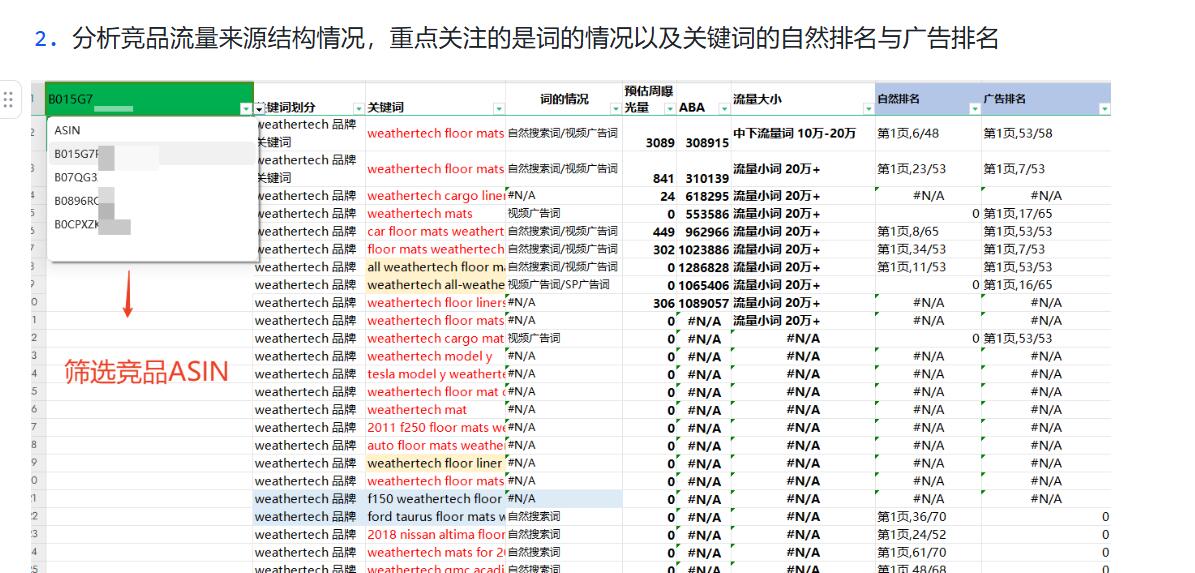
Task: Open the 自然排名 column filter arrow
Action: click(x=975, y=110)
